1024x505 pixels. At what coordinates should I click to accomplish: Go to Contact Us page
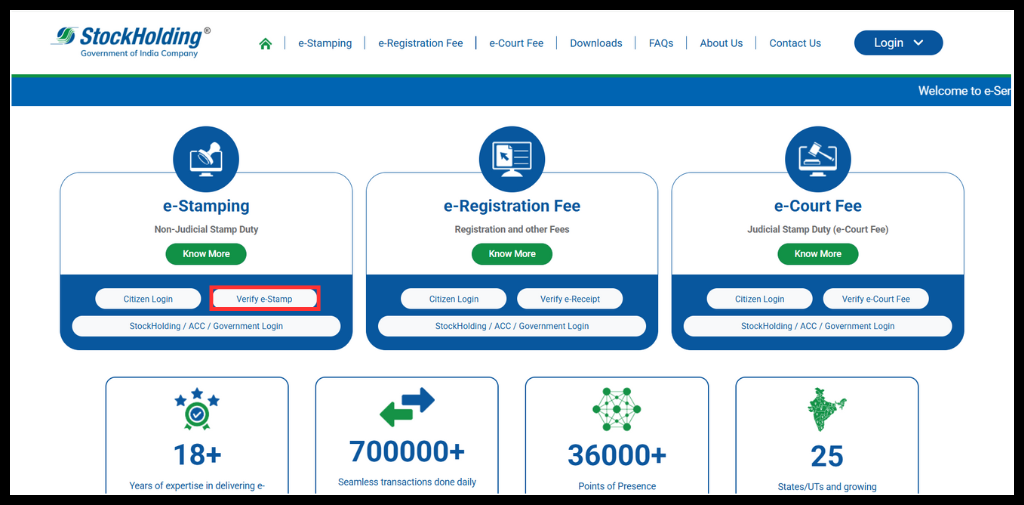point(795,43)
